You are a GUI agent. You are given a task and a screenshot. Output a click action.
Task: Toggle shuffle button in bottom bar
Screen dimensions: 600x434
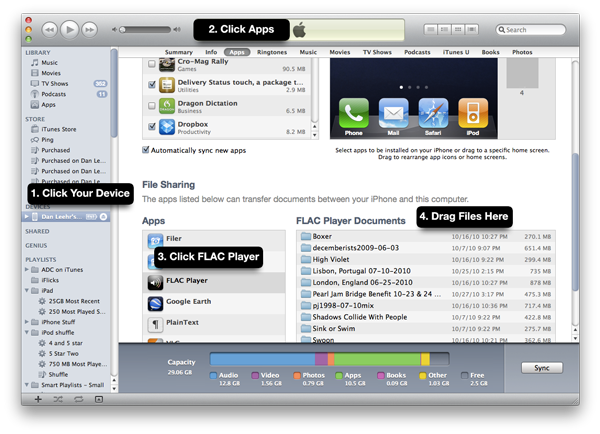pos(58,399)
